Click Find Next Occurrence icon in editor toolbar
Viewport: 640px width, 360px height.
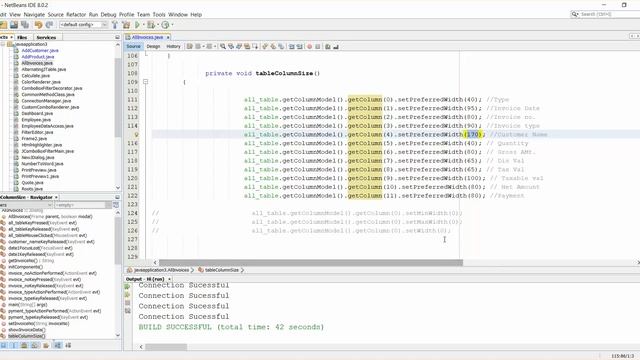click(x=239, y=47)
